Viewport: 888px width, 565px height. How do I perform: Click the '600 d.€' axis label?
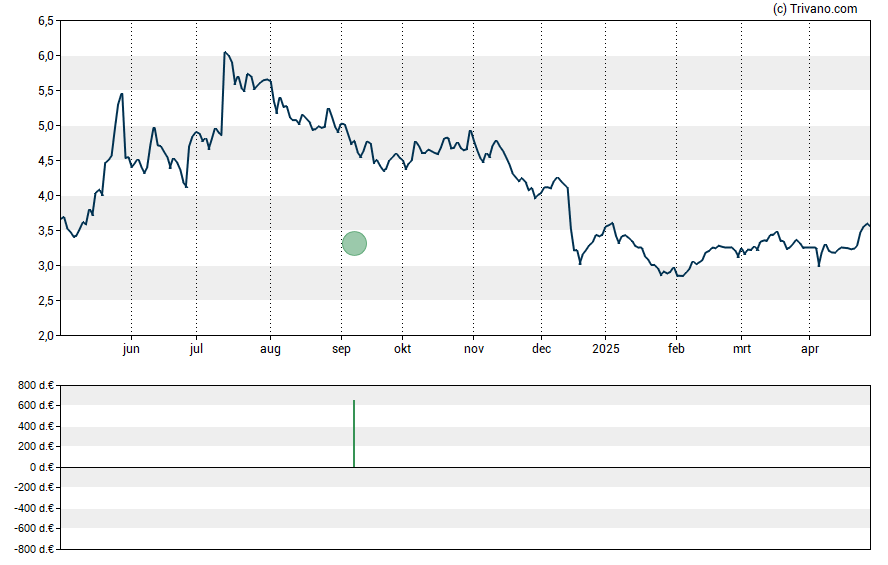click(x=36, y=405)
